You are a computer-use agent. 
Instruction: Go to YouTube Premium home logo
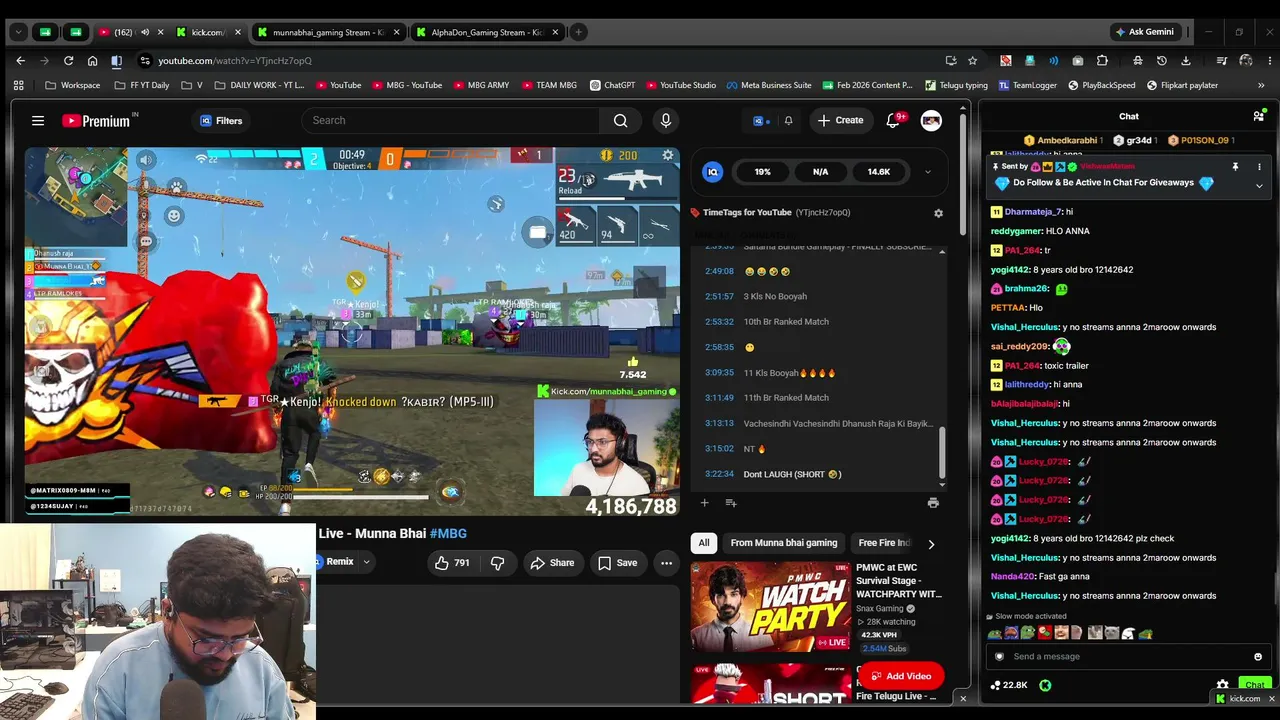98,121
